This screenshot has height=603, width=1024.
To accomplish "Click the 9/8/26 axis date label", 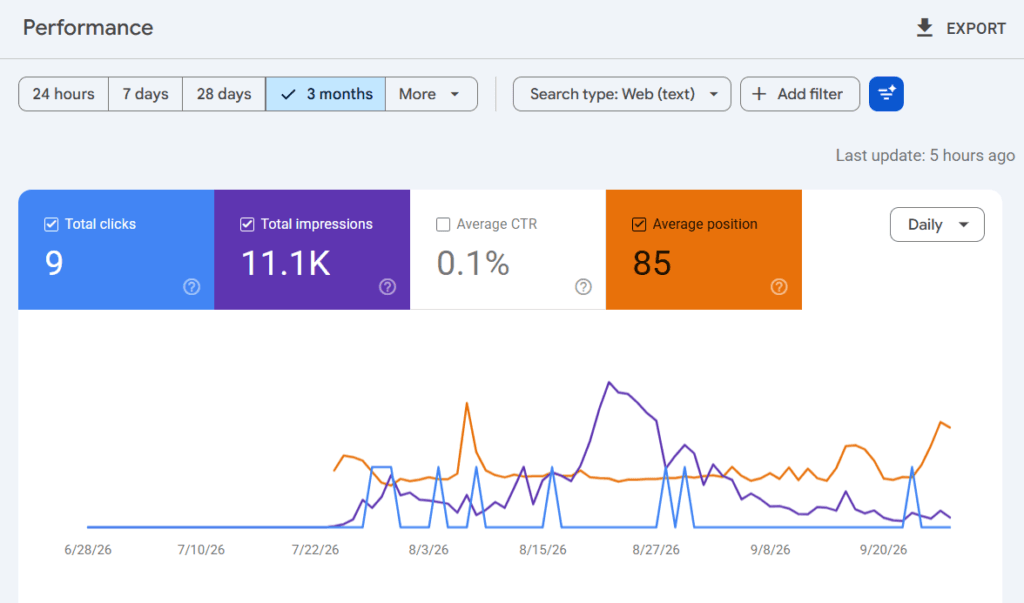I will tap(770, 550).
